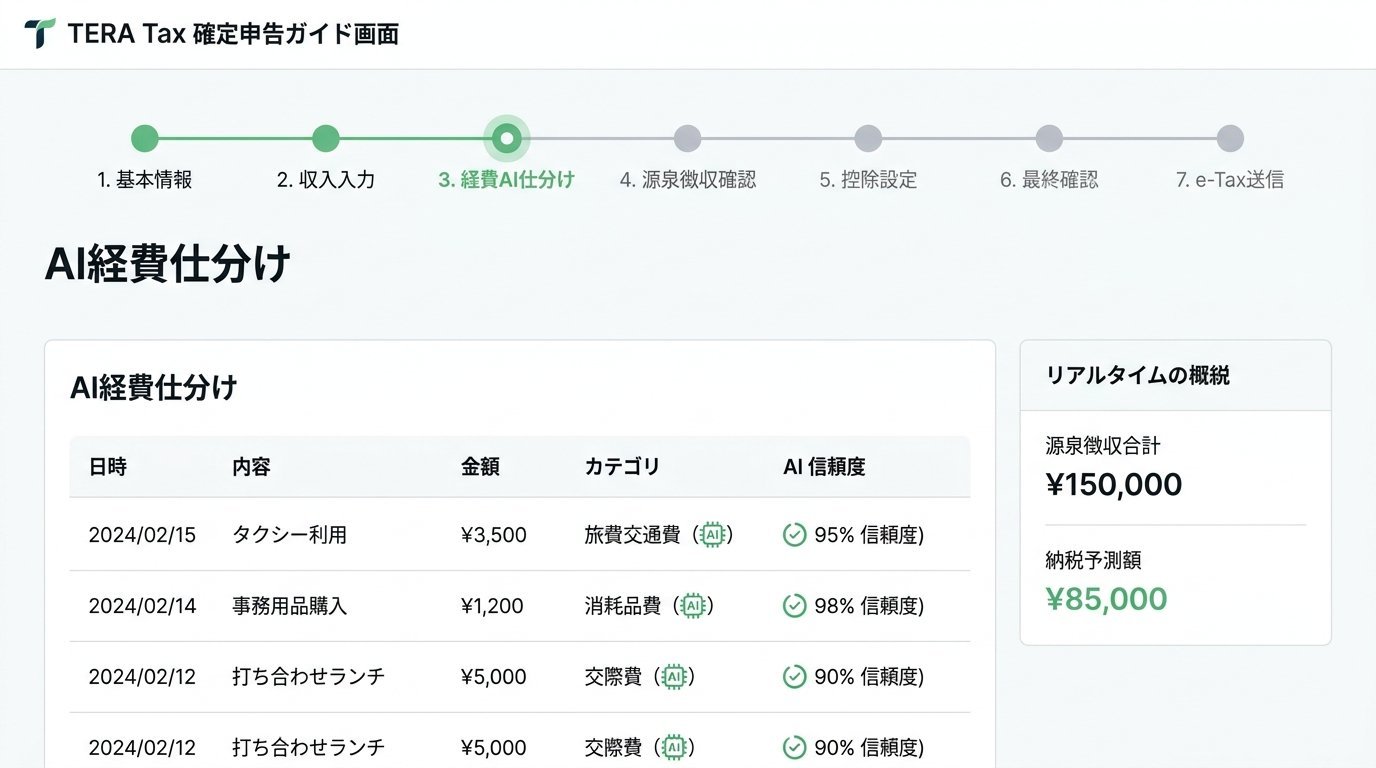1376x768 pixels.
Task: Click the step 7 dot for e-Tax送信
Action: (x=1229, y=138)
